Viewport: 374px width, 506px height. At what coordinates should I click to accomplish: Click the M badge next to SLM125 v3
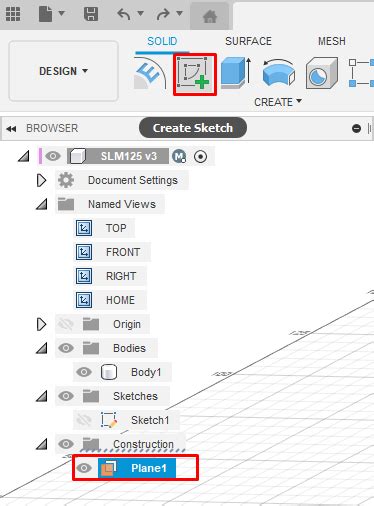[179, 156]
